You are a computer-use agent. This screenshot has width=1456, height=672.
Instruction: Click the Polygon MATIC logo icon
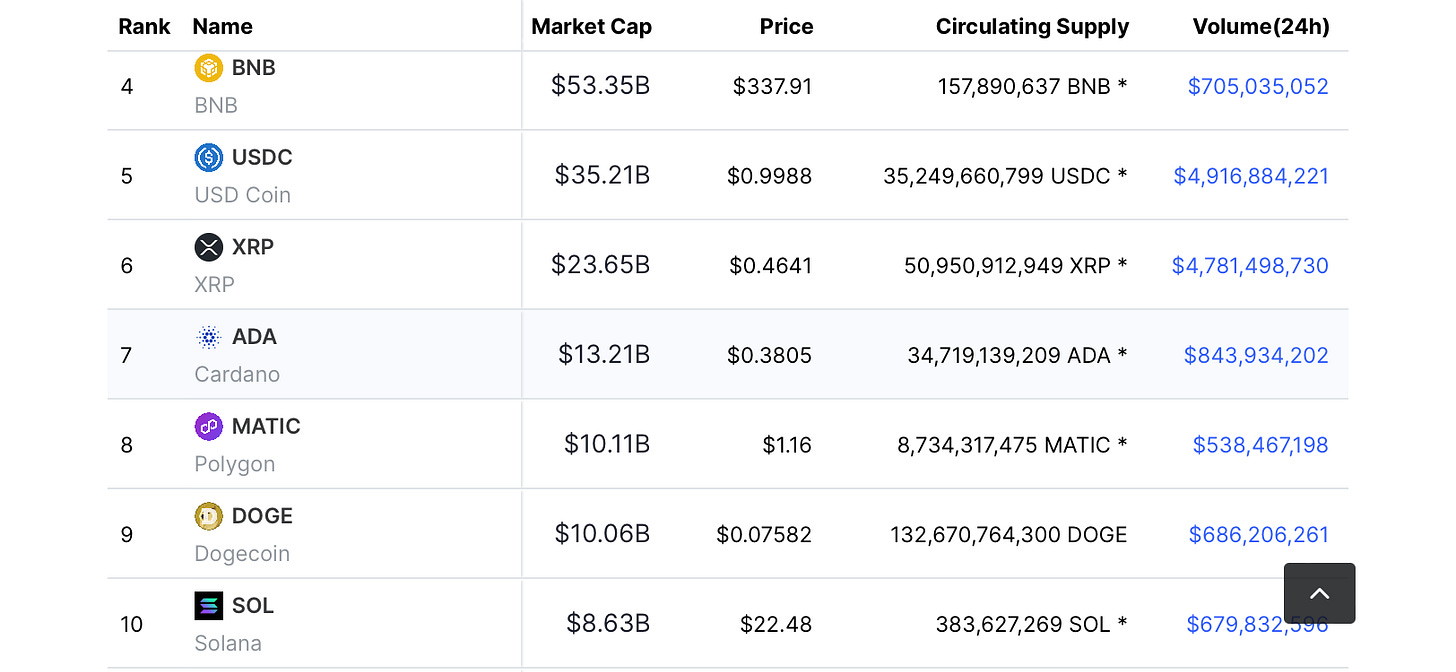point(208,426)
